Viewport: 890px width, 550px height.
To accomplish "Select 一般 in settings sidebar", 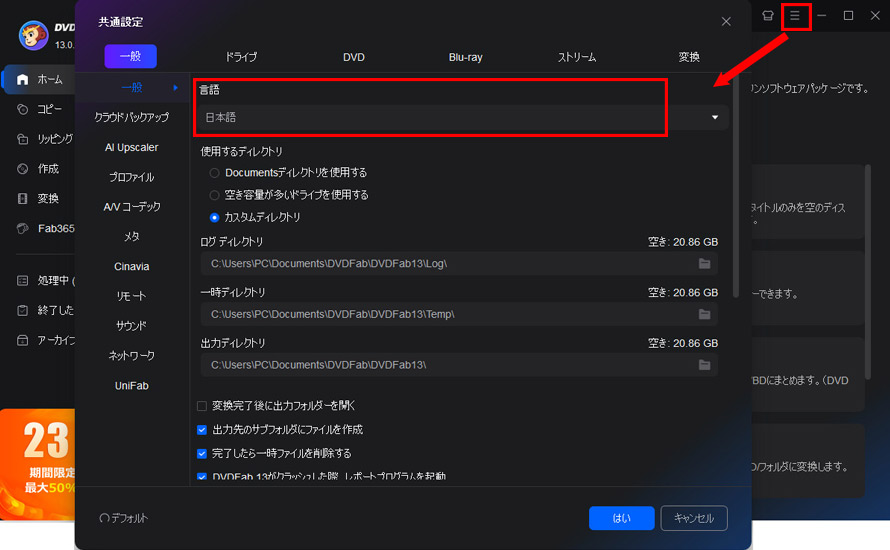I will point(132,87).
